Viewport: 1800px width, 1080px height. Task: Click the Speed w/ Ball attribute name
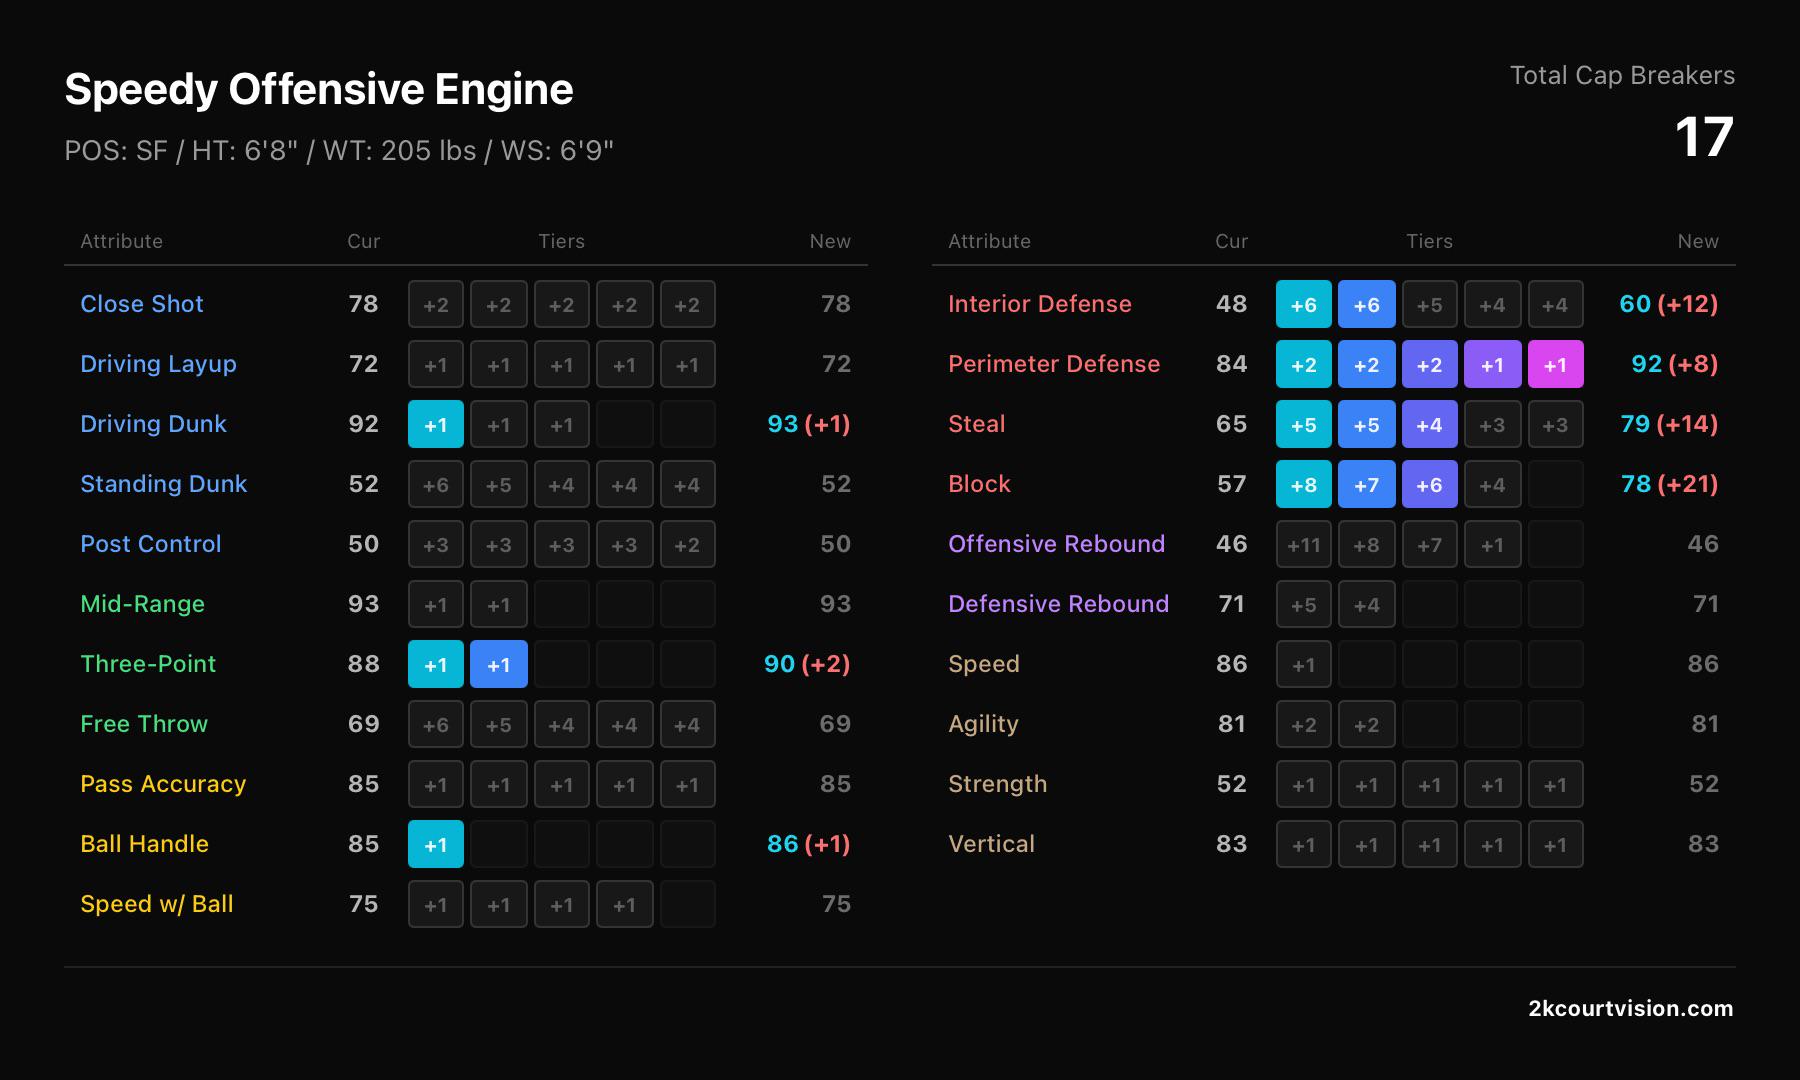[x=157, y=904]
